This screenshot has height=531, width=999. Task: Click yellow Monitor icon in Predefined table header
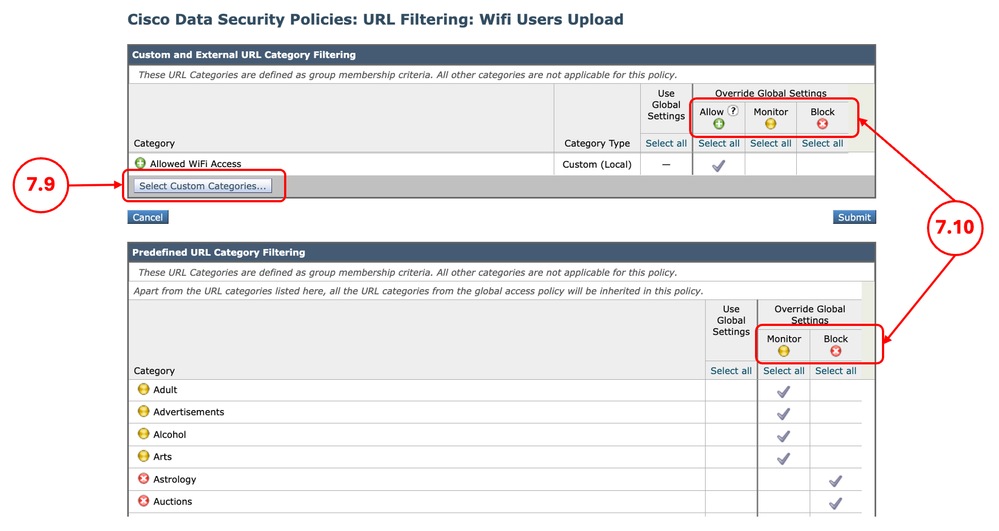pos(784,351)
